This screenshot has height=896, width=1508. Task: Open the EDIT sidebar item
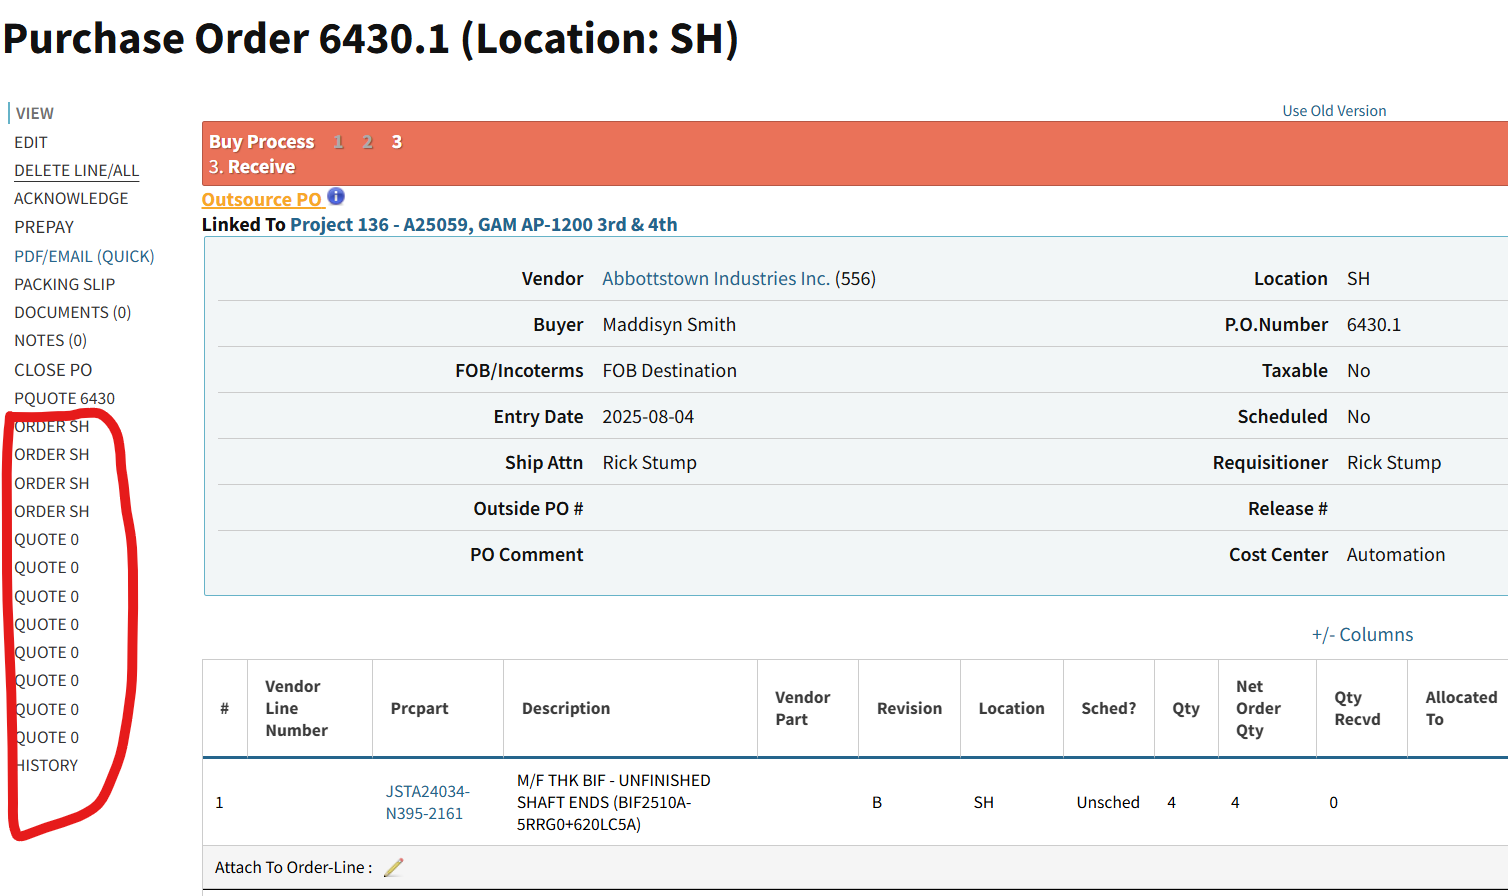pos(31,142)
